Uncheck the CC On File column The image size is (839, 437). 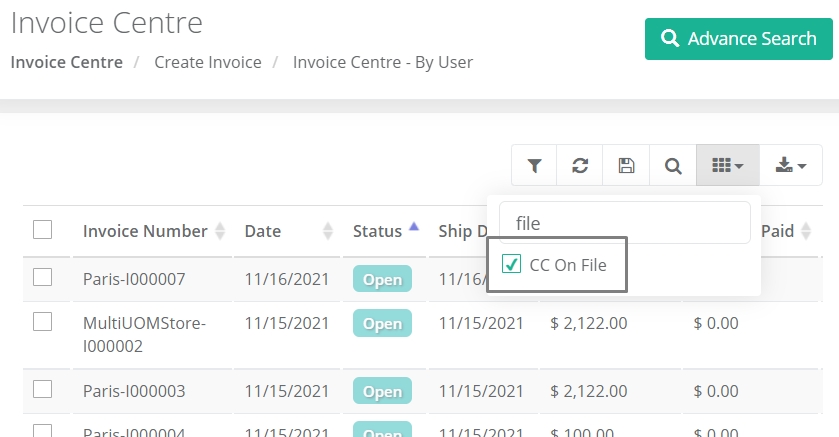512,264
